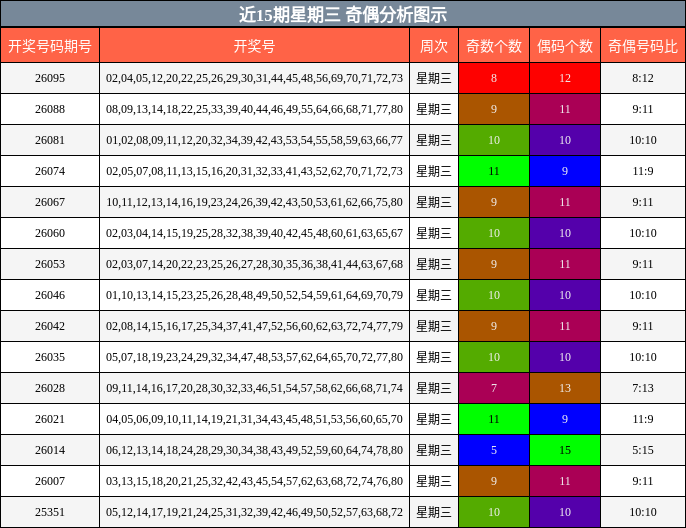Select issue number 26053

(x=50, y=264)
